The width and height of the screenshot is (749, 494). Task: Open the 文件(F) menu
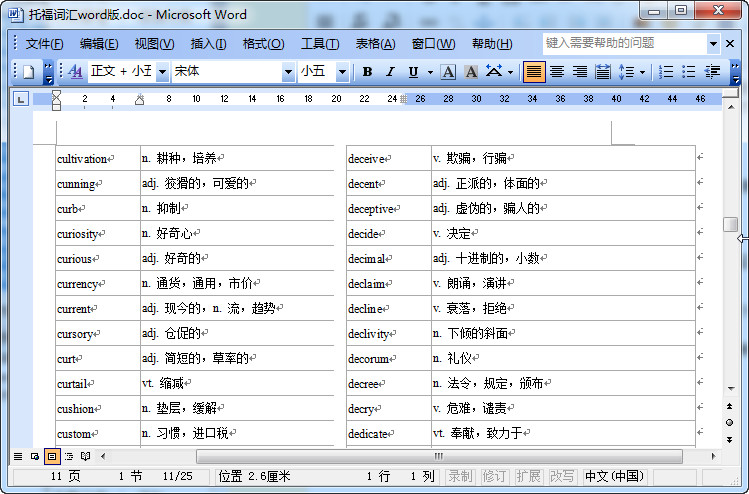44,44
